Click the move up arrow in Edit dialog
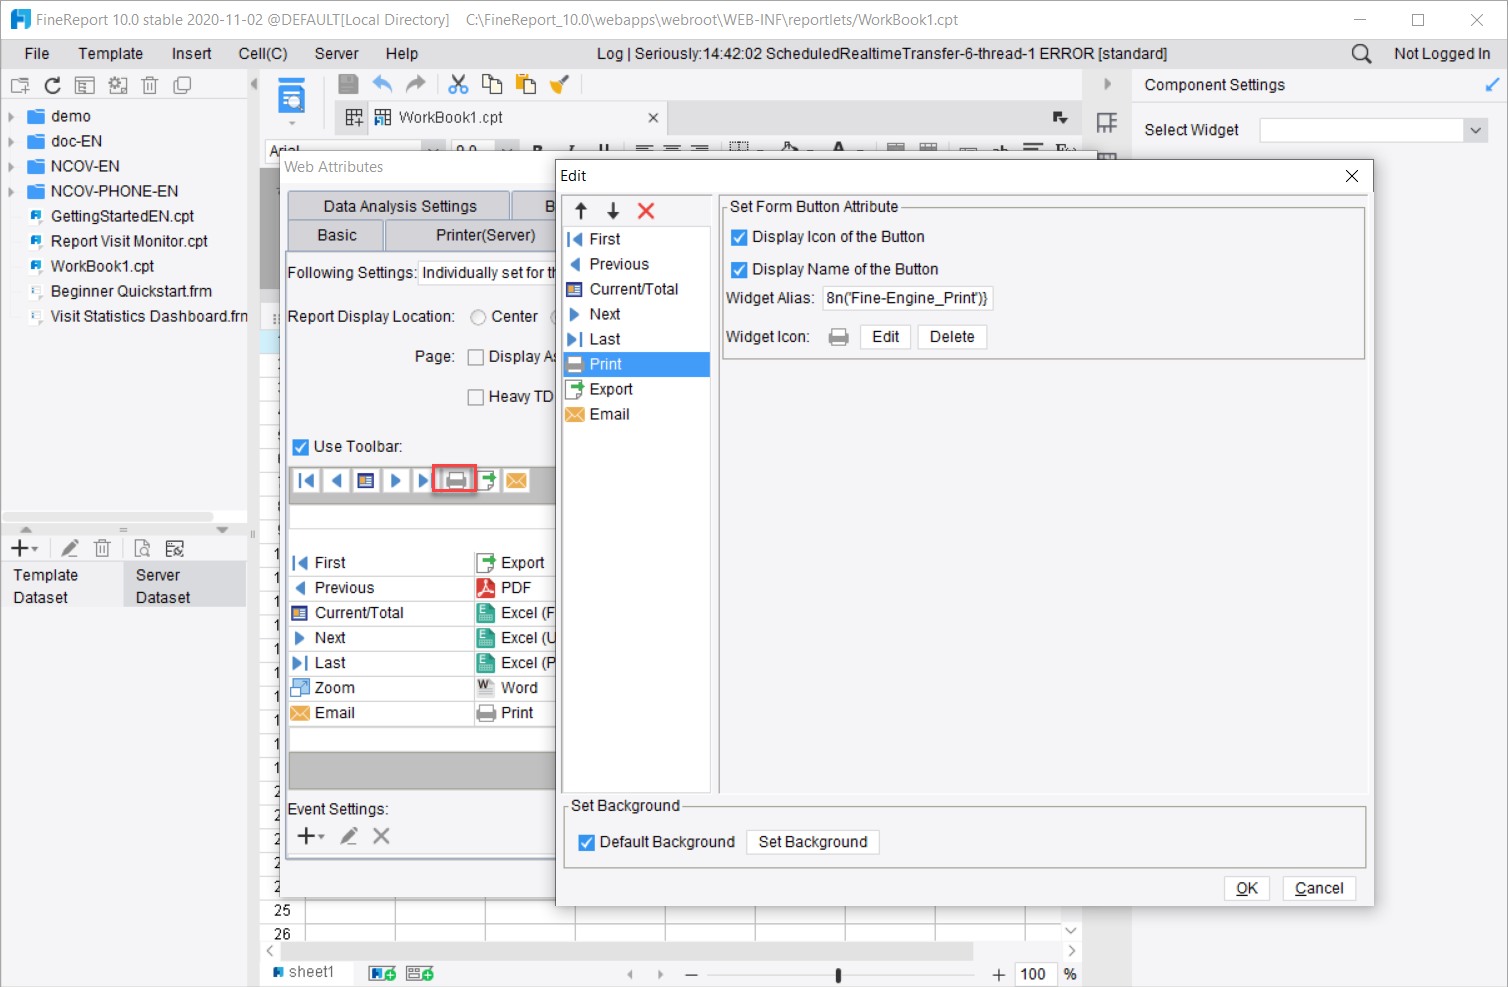This screenshot has width=1508, height=987. click(x=581, y=211)
